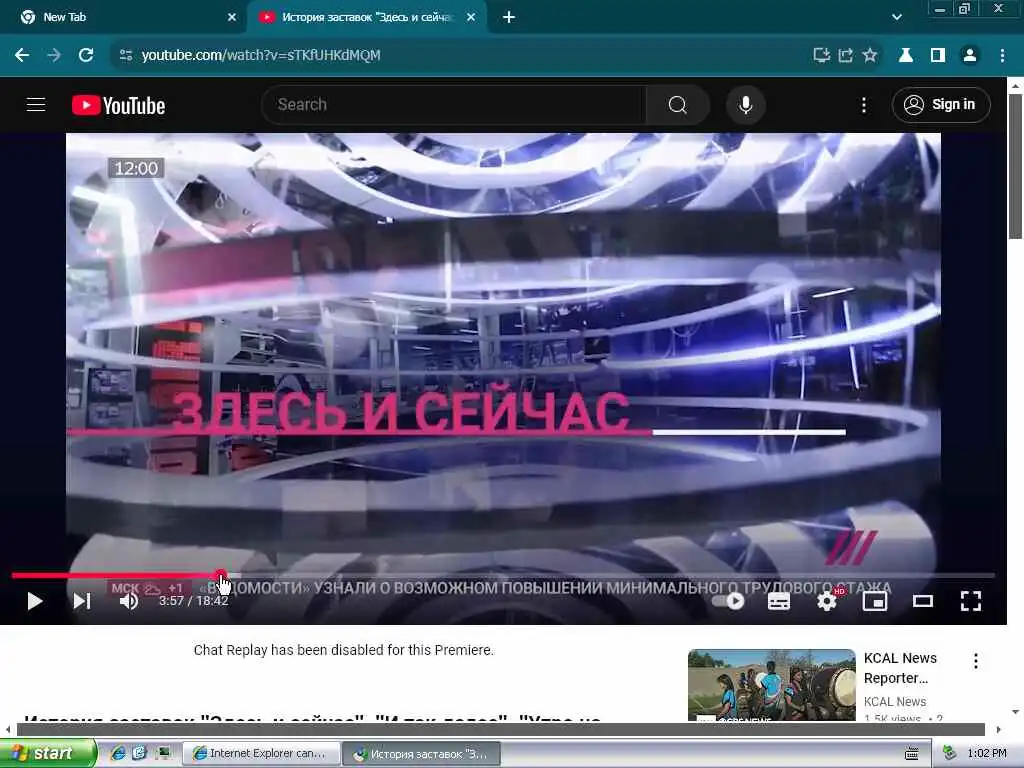The width and height of the screenshot is (1024, 768).
Task: Open Chrome three-dot menu
Action: tap(1002, 55)
